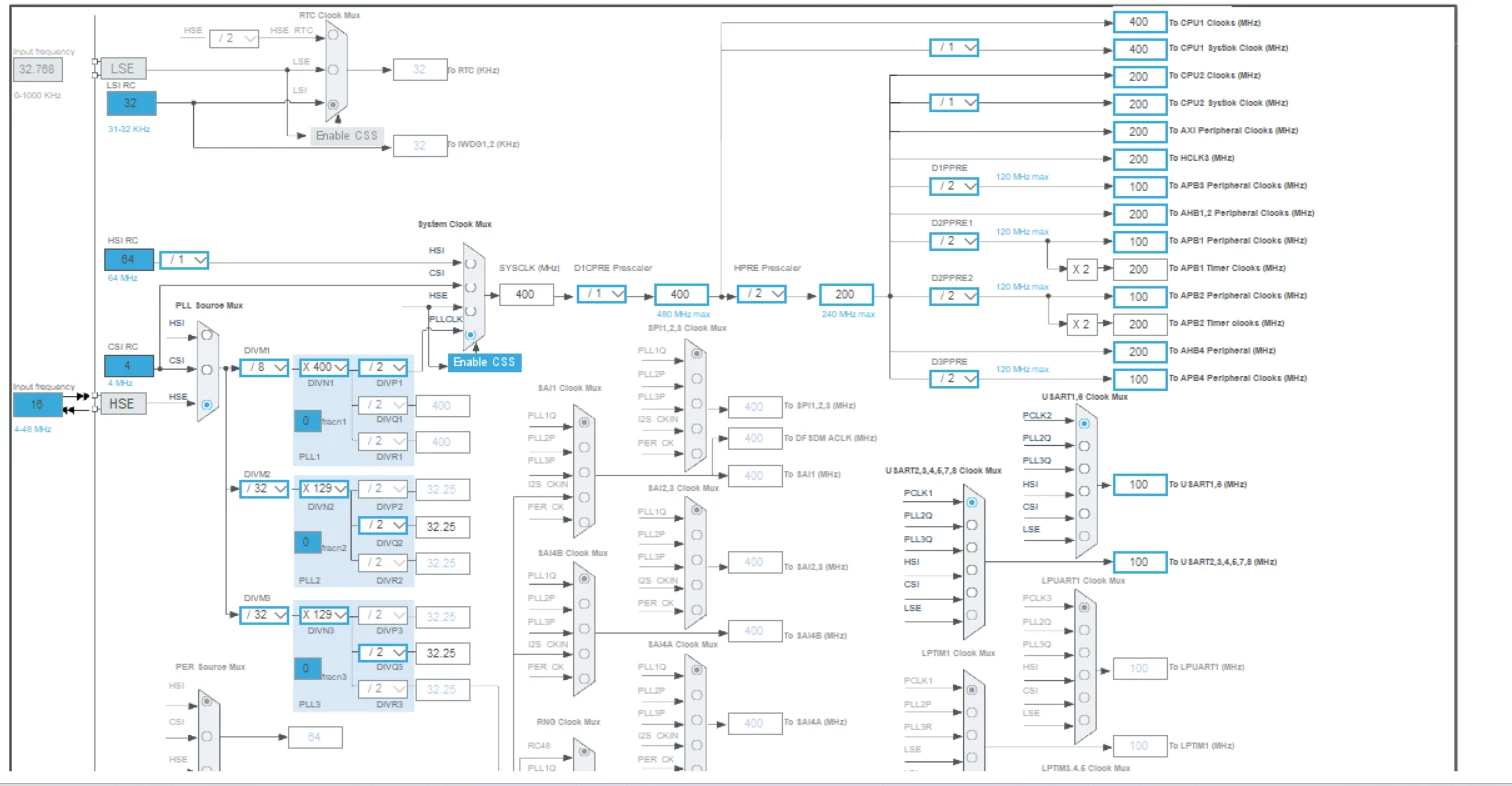Select HSI in System Clock Mux

click(470, 263)
